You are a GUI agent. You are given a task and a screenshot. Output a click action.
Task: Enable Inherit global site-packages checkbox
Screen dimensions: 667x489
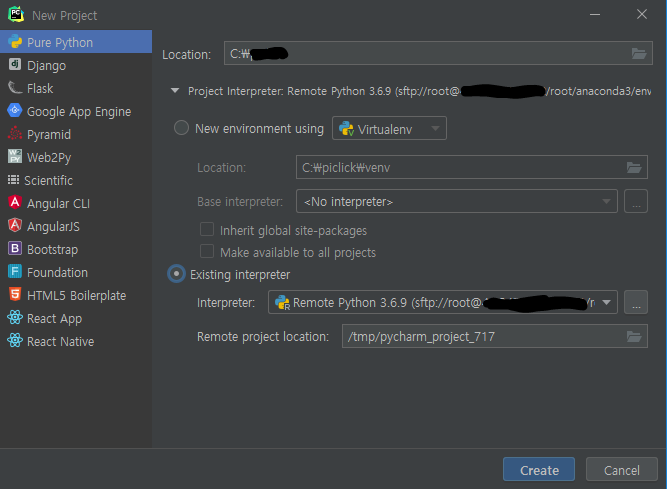[207, 229]
